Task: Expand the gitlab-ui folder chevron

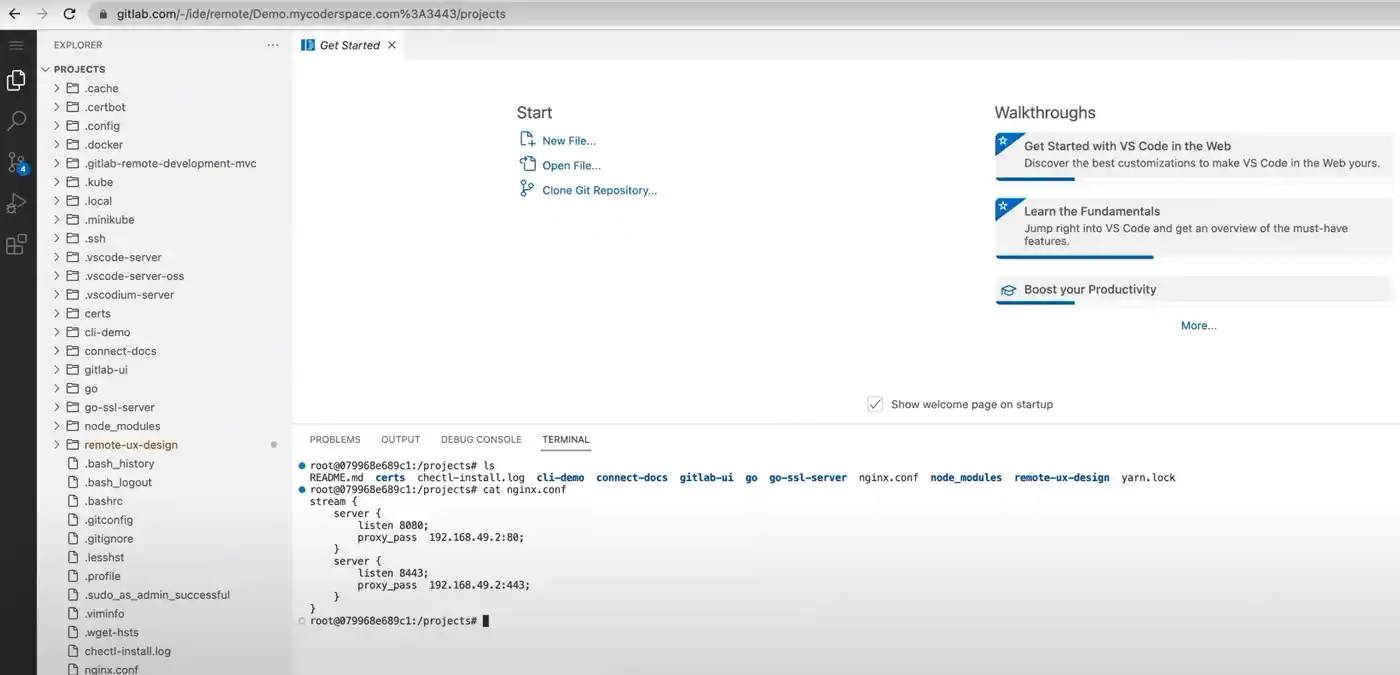Action: tap(57, 370)
